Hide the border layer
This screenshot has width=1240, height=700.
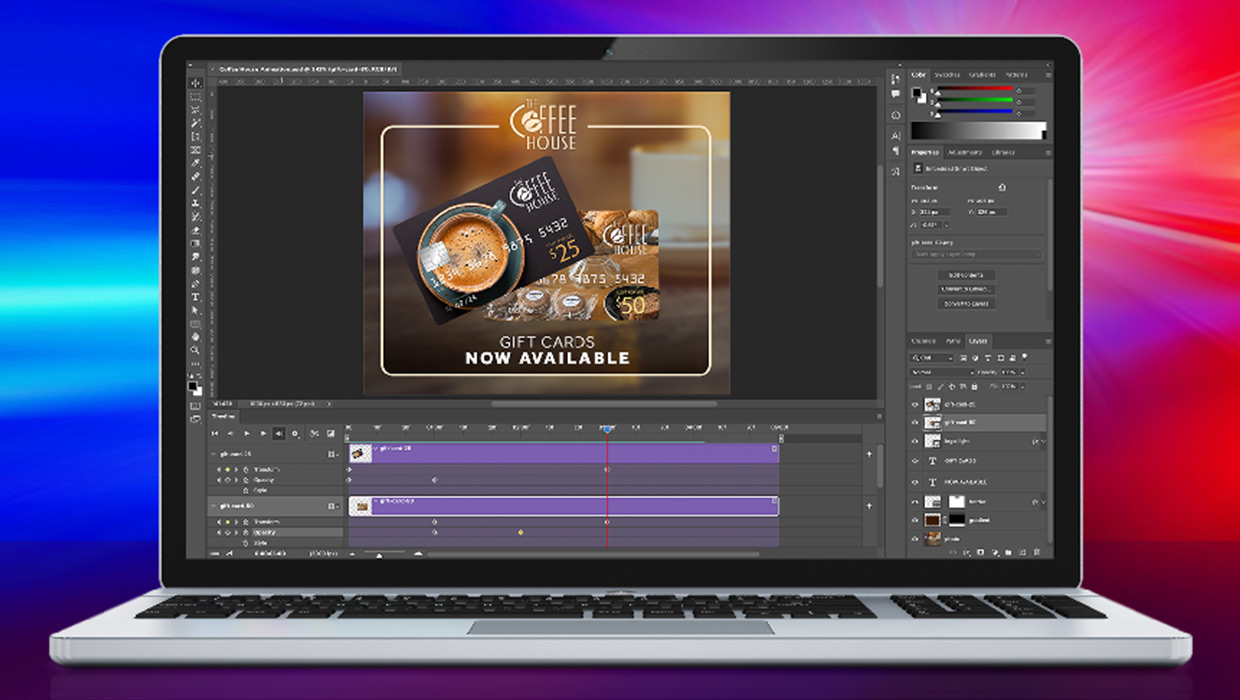coord(915,502)
